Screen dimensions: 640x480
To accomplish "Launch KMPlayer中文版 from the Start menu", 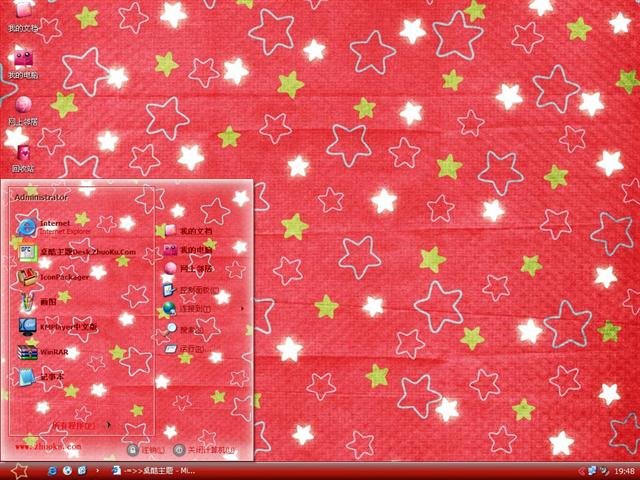I will tap(58, 327).
